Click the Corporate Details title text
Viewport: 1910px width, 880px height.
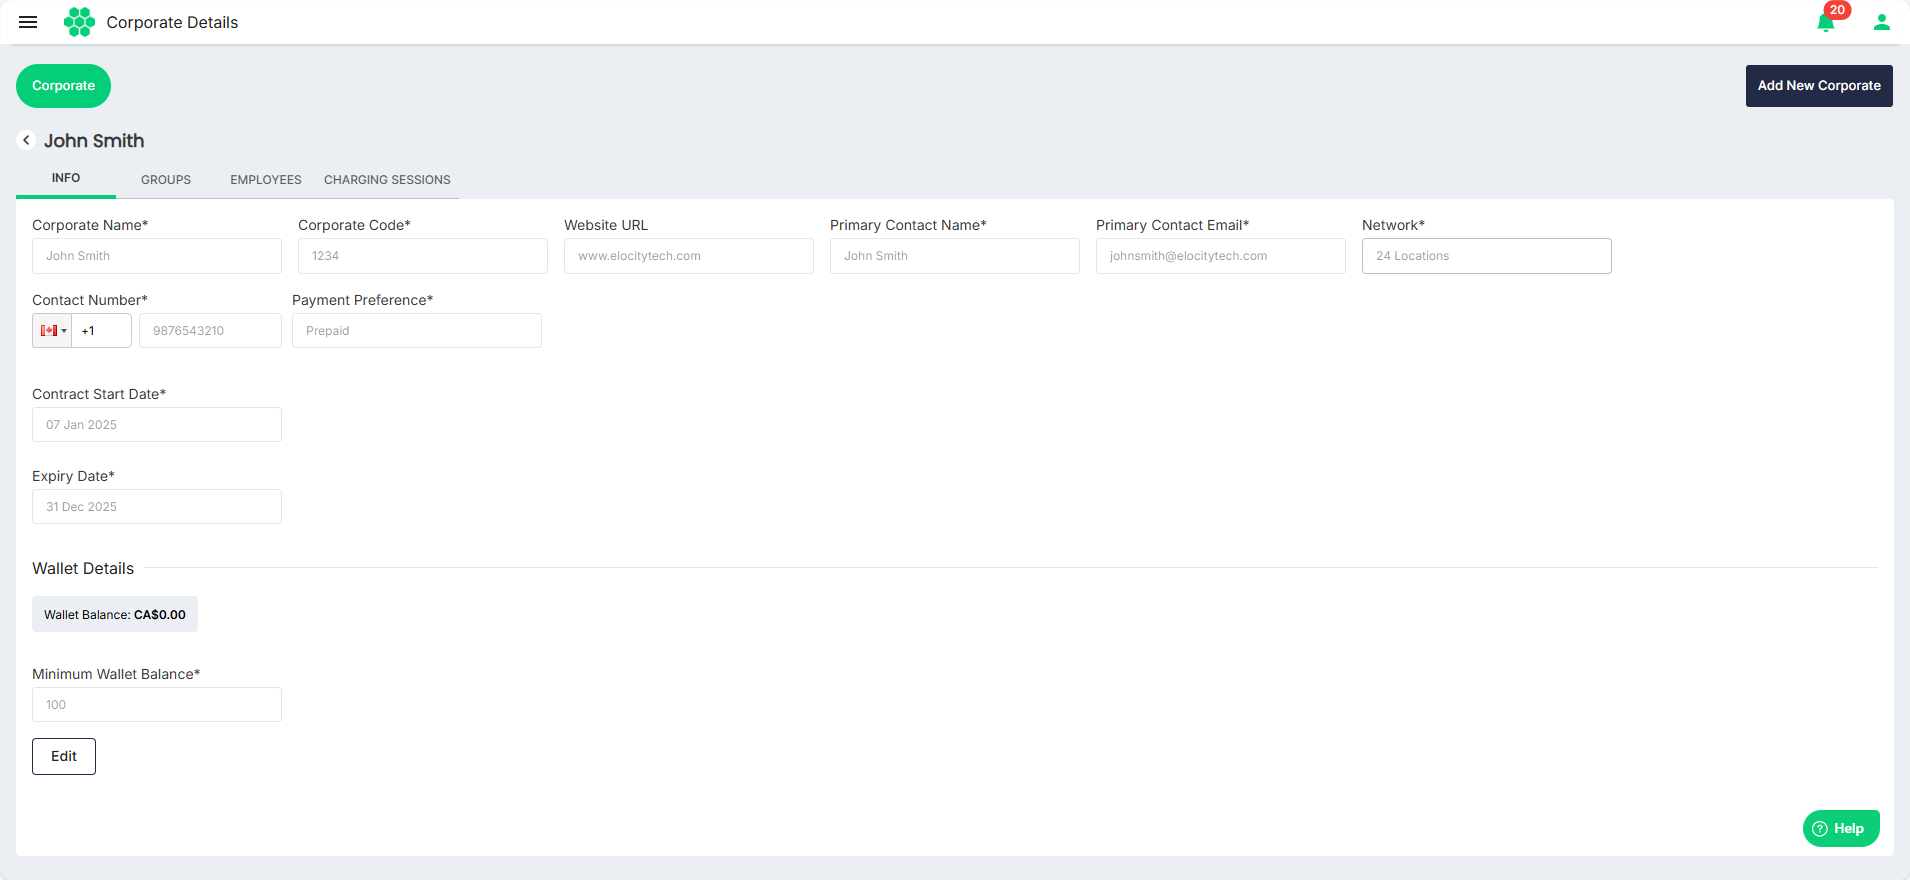172,22
